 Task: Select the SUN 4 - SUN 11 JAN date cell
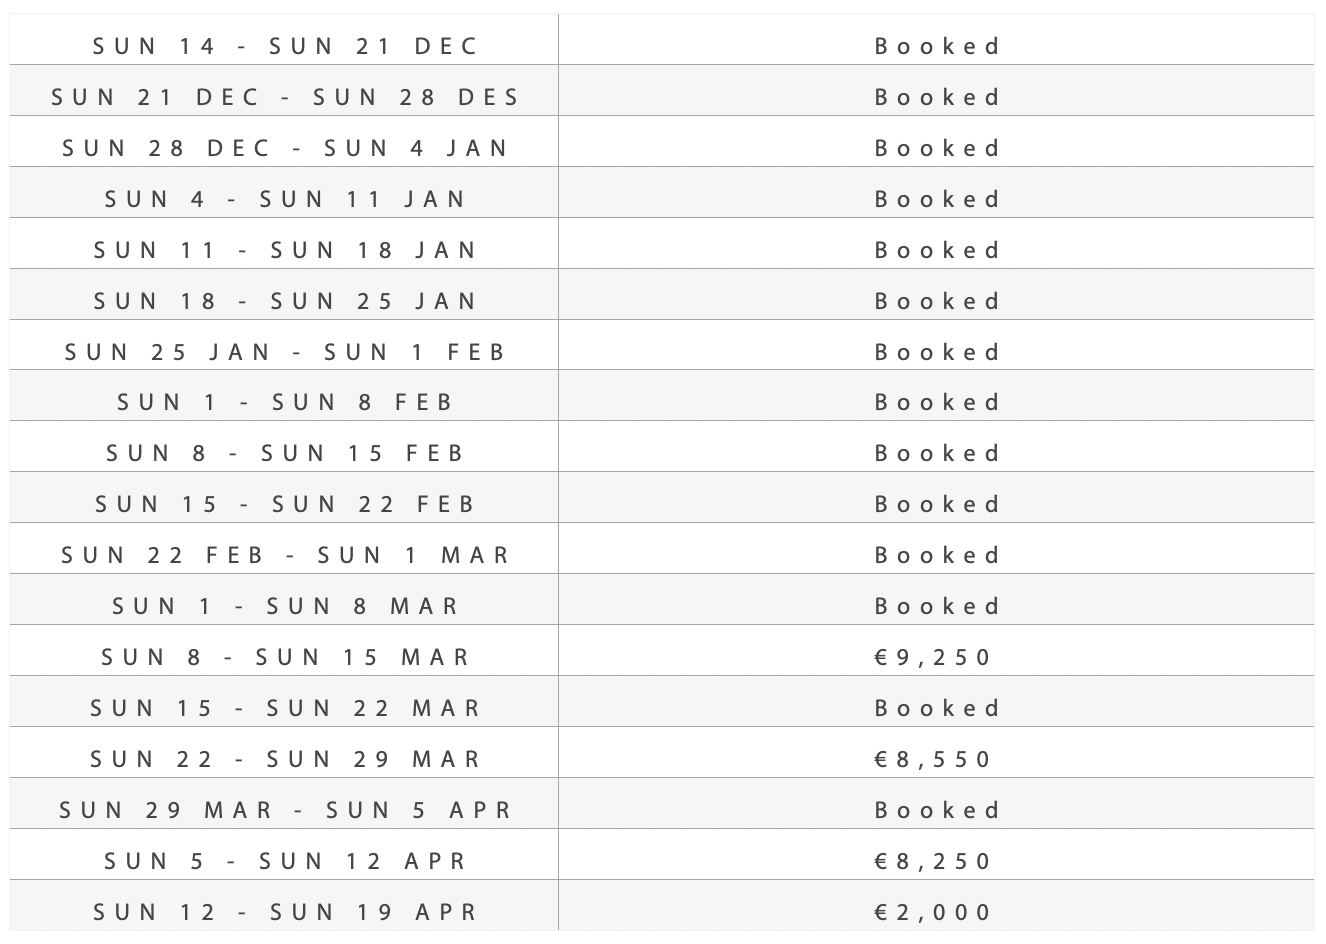point(286,199)
